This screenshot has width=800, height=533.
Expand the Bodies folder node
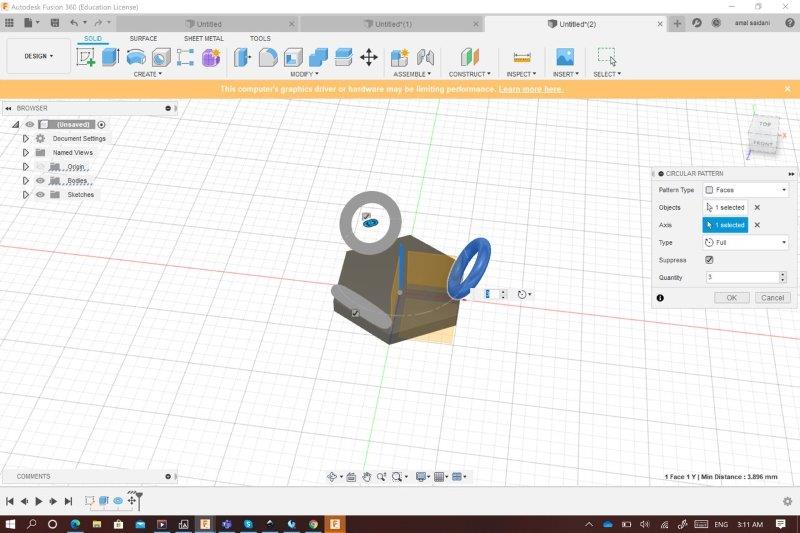(x=26, y=181)
